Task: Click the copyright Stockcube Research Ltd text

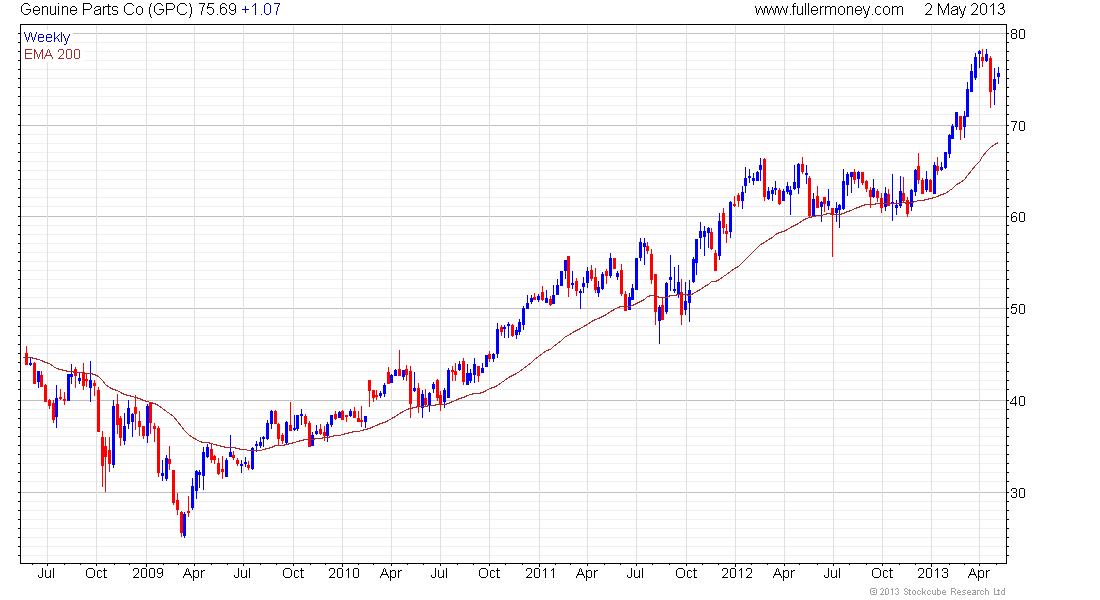Action: [937, 592]
